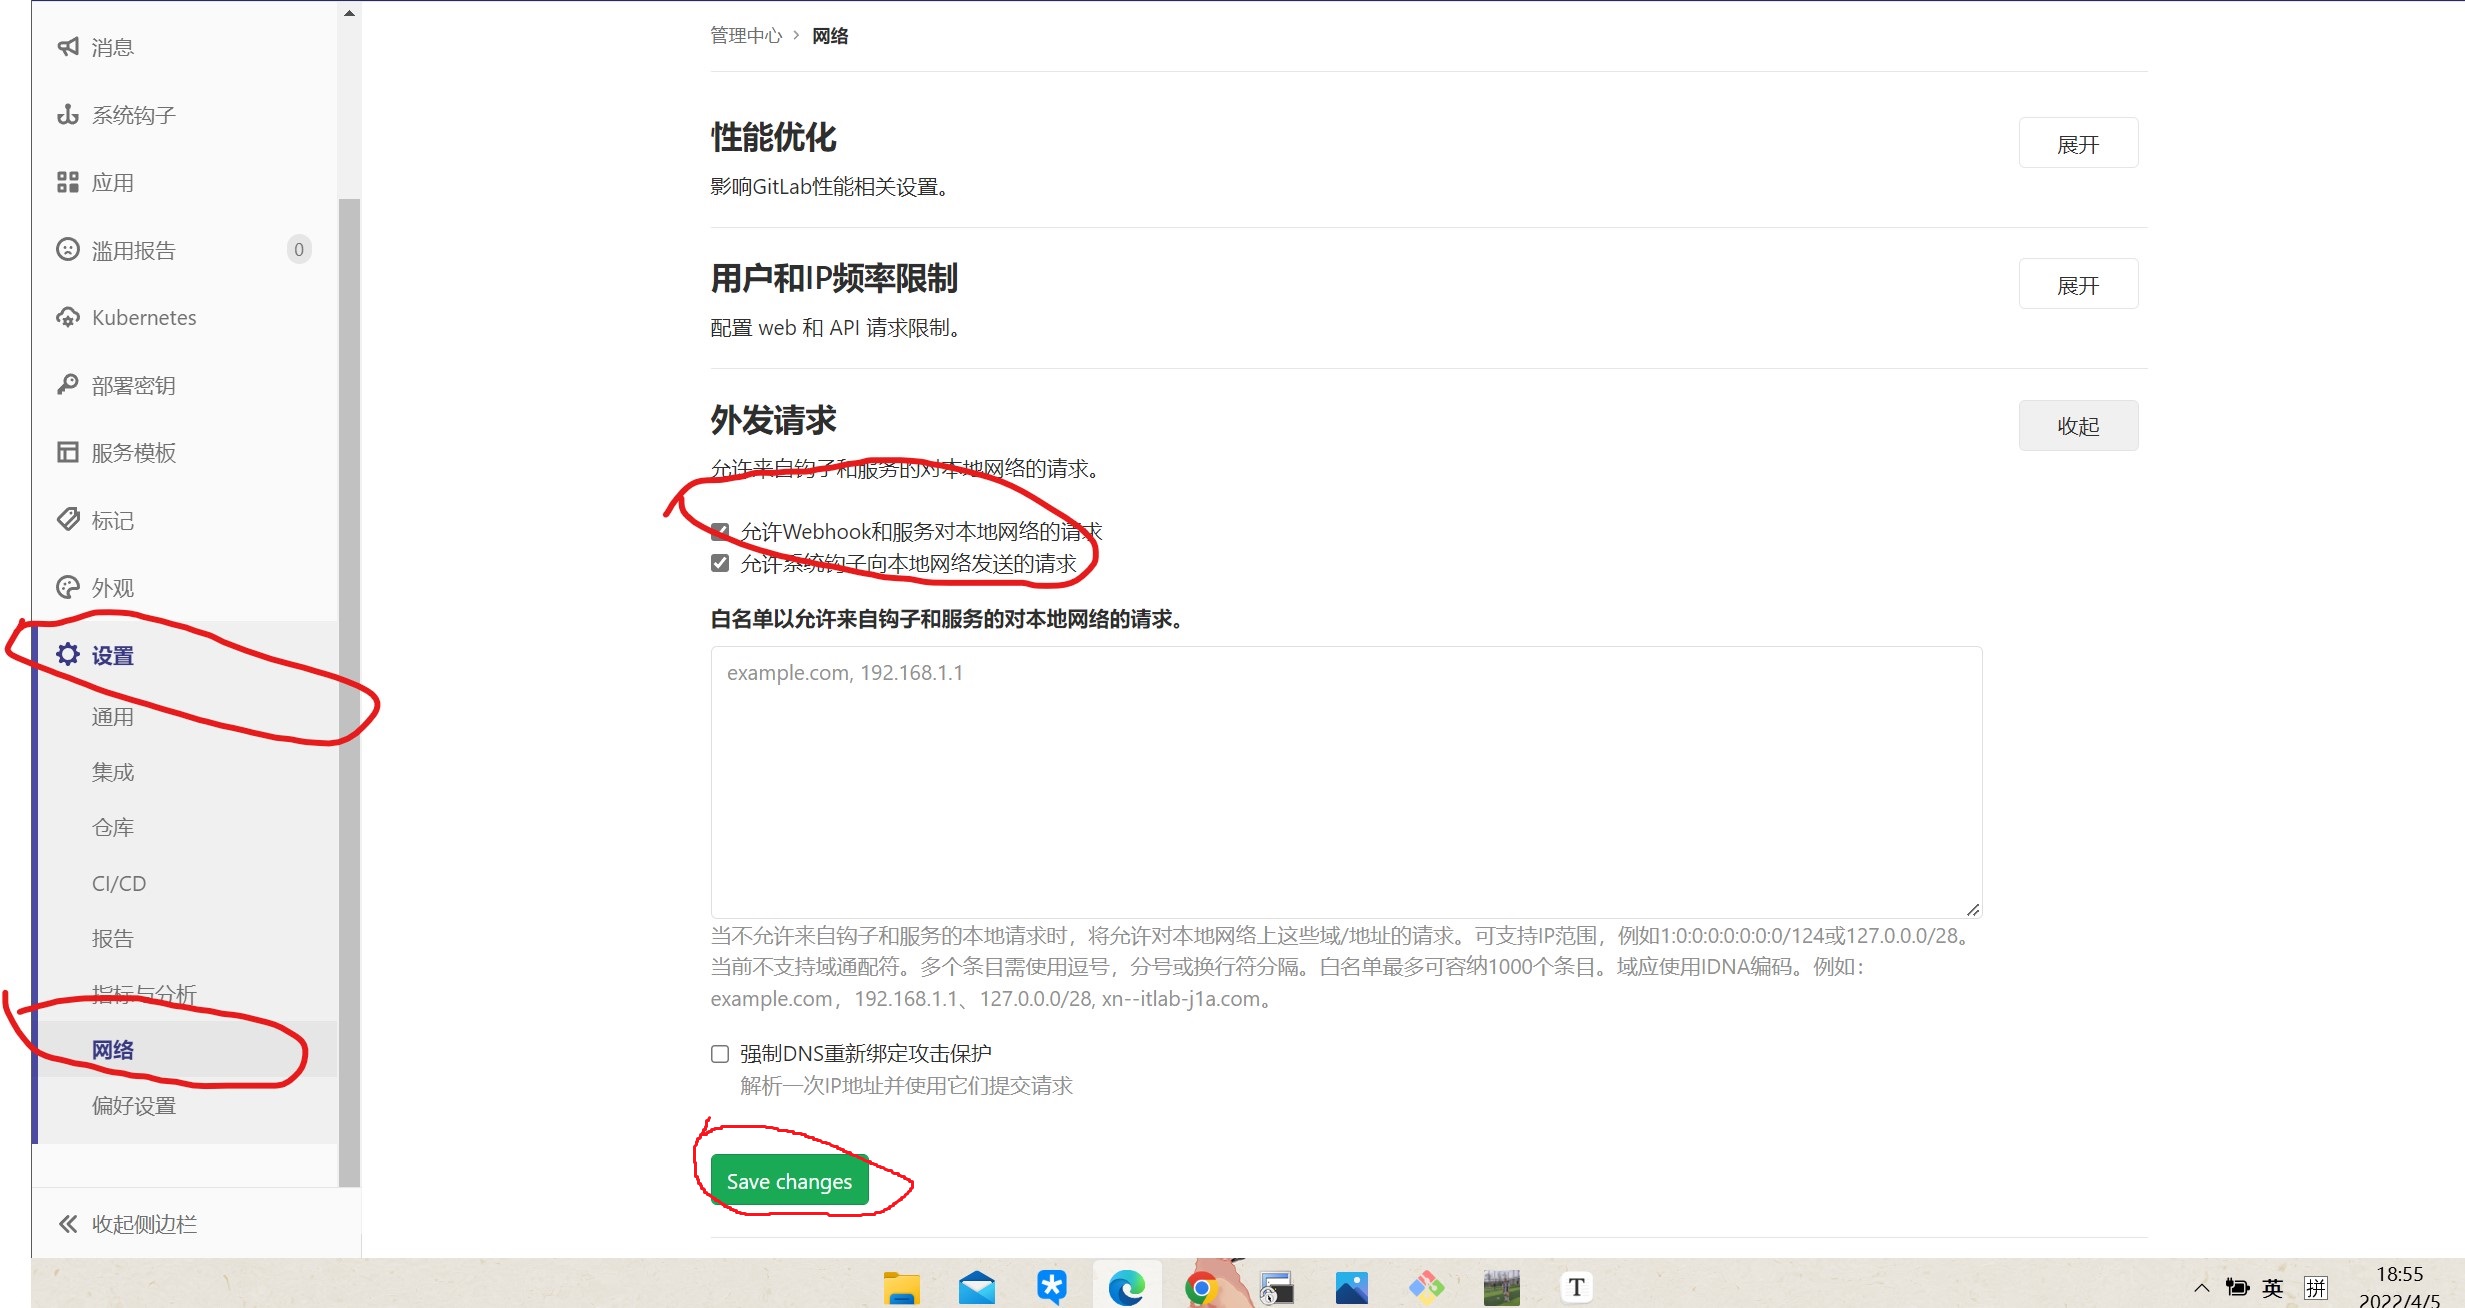Image resolution: width=2465 pixels, height=1308 pixels.
Task: Expand the 用户和IP频率限制 section
Action: pos(2077,285)
